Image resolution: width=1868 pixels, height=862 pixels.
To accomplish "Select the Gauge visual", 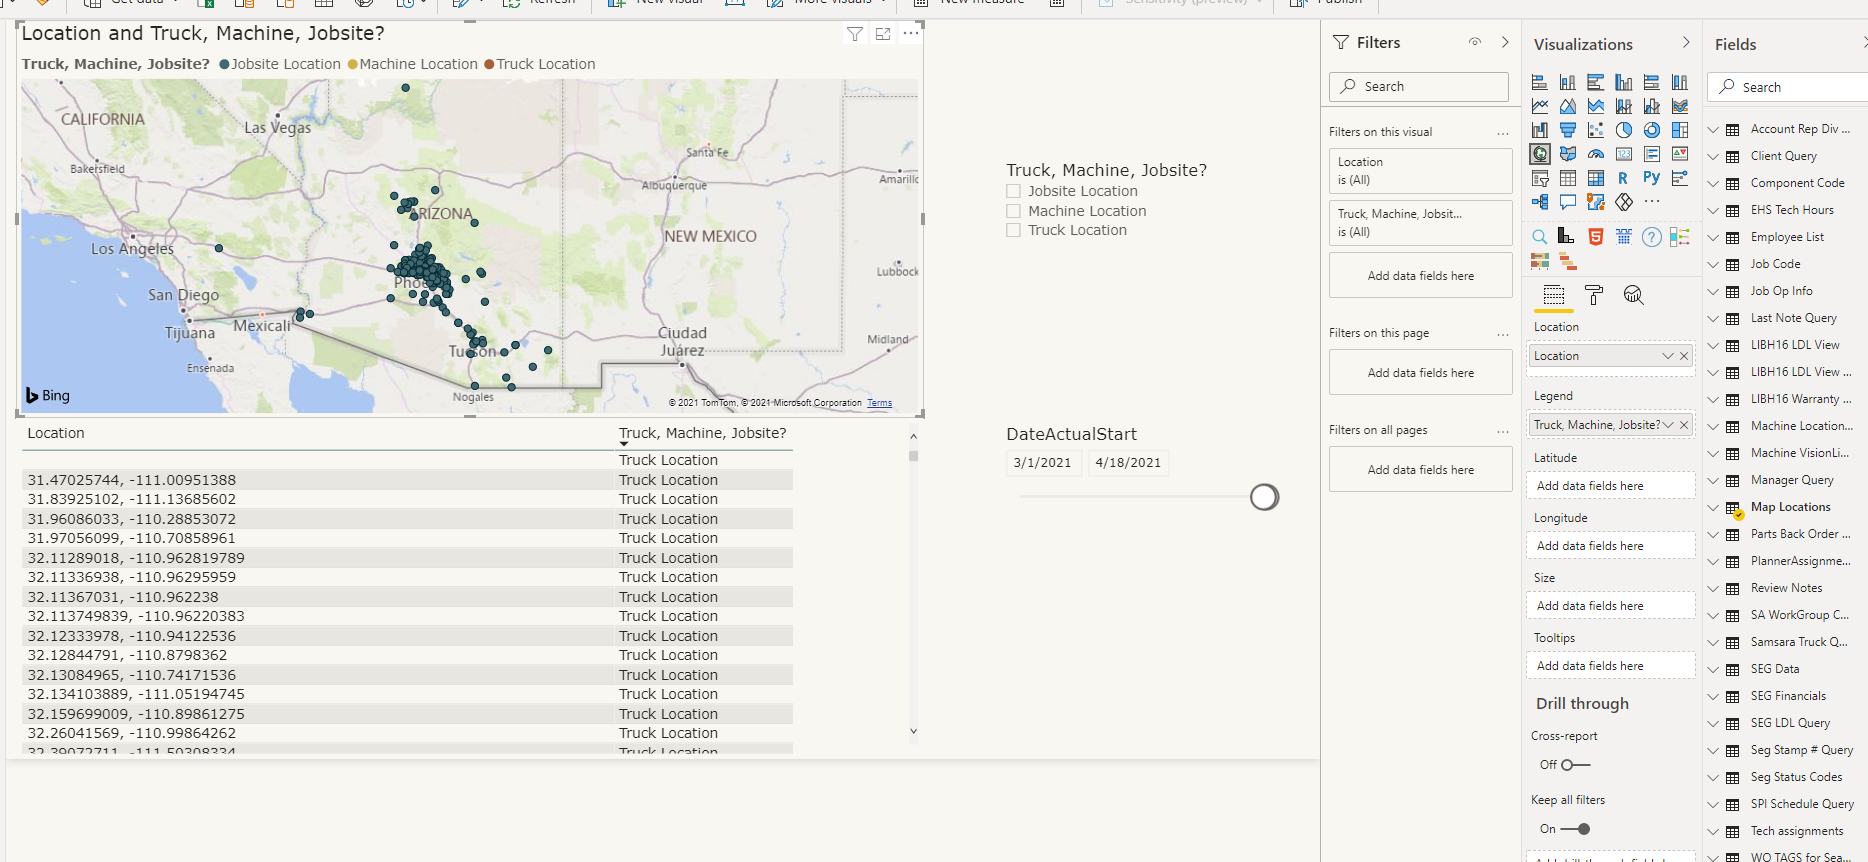I will pos(1596,154).
